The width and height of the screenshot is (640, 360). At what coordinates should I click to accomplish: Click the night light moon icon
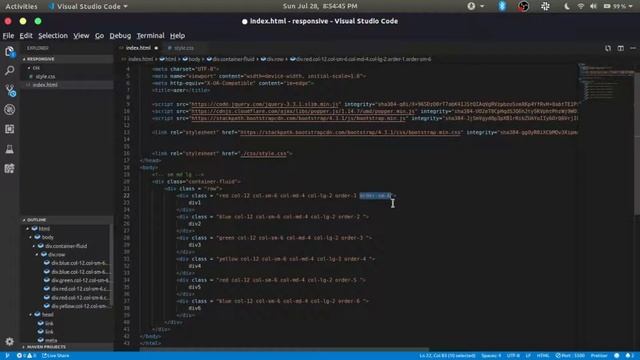point(567,6)
